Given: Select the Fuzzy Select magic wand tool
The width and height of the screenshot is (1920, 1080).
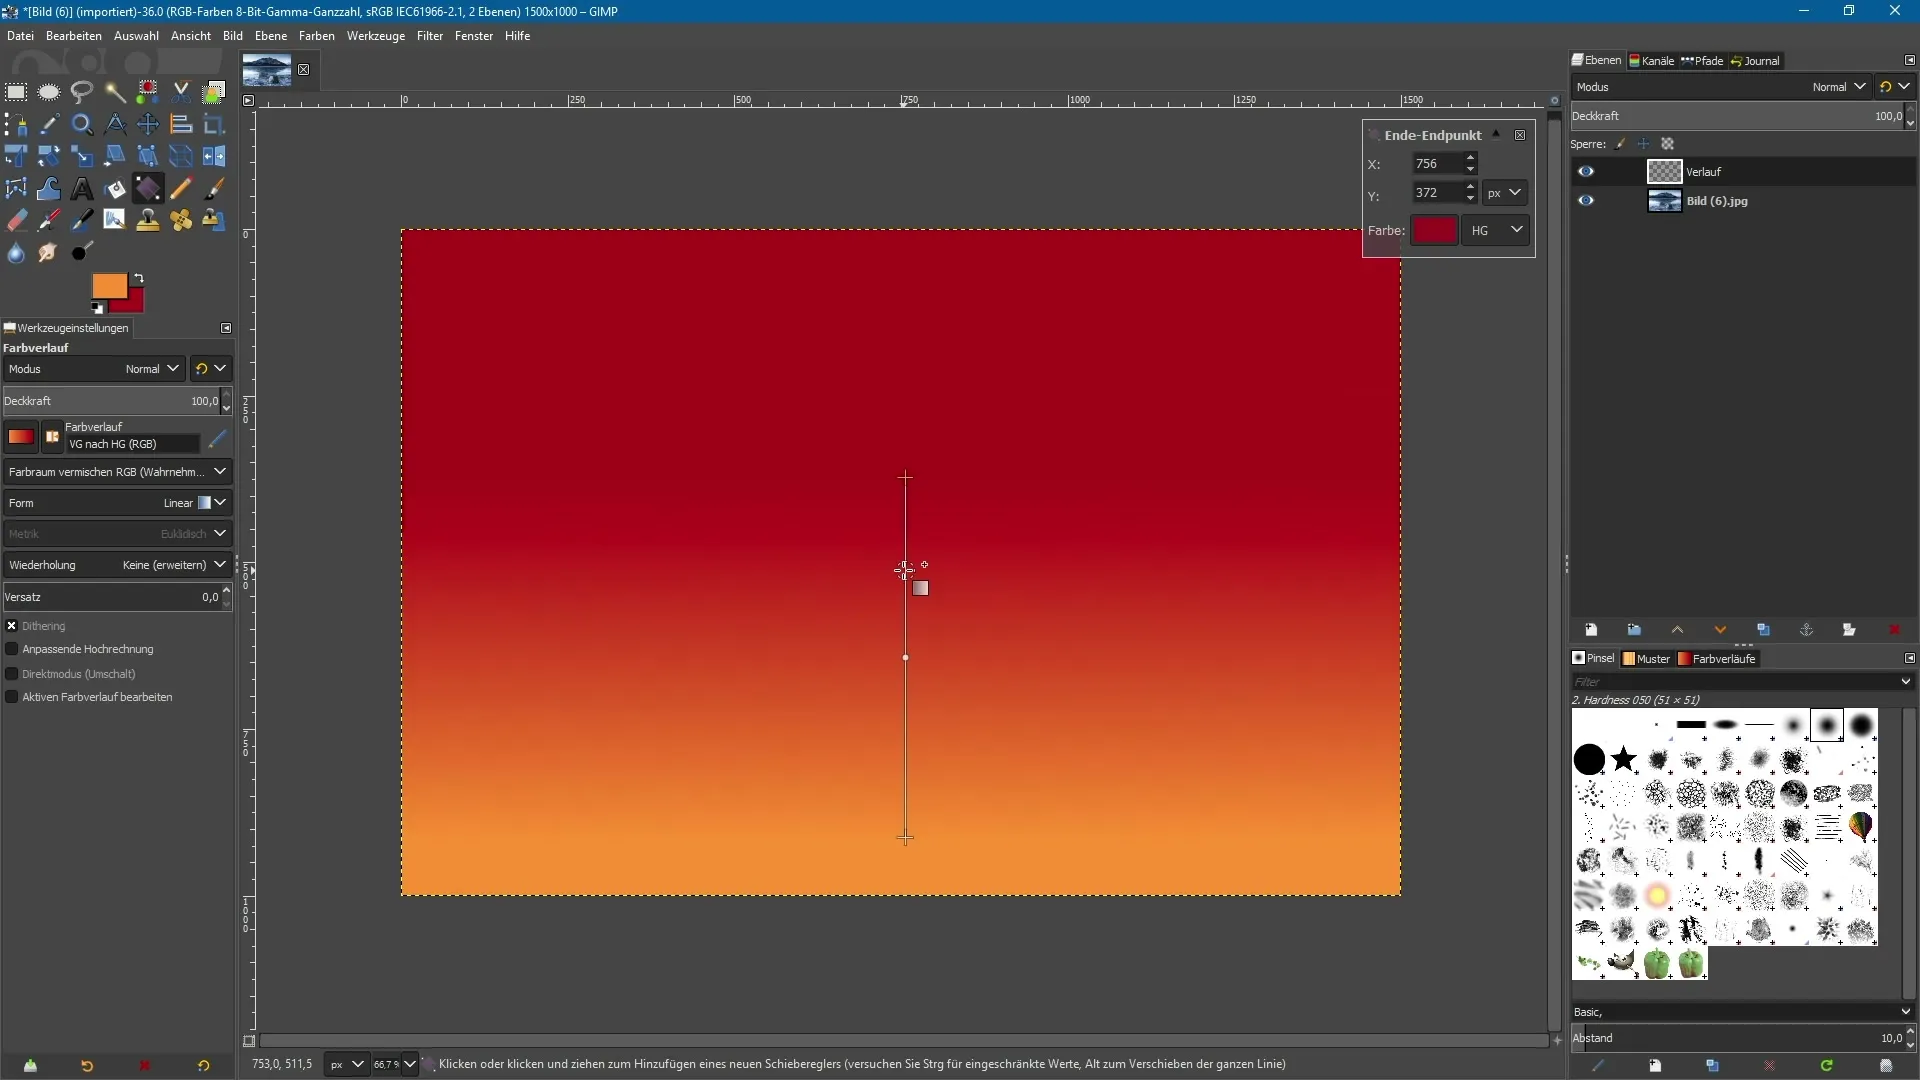Looking at the screenshot, I should (x=115, y=92).
